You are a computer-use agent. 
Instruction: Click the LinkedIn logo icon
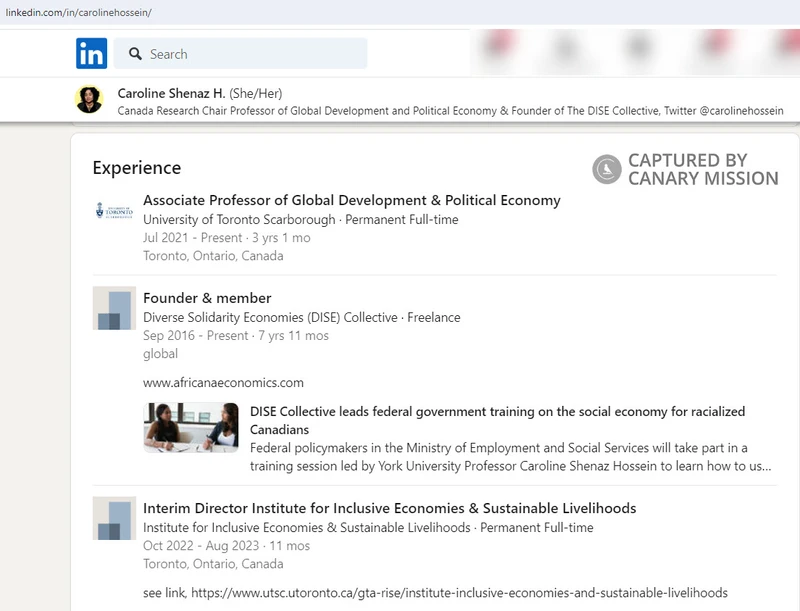click(91, 53)
